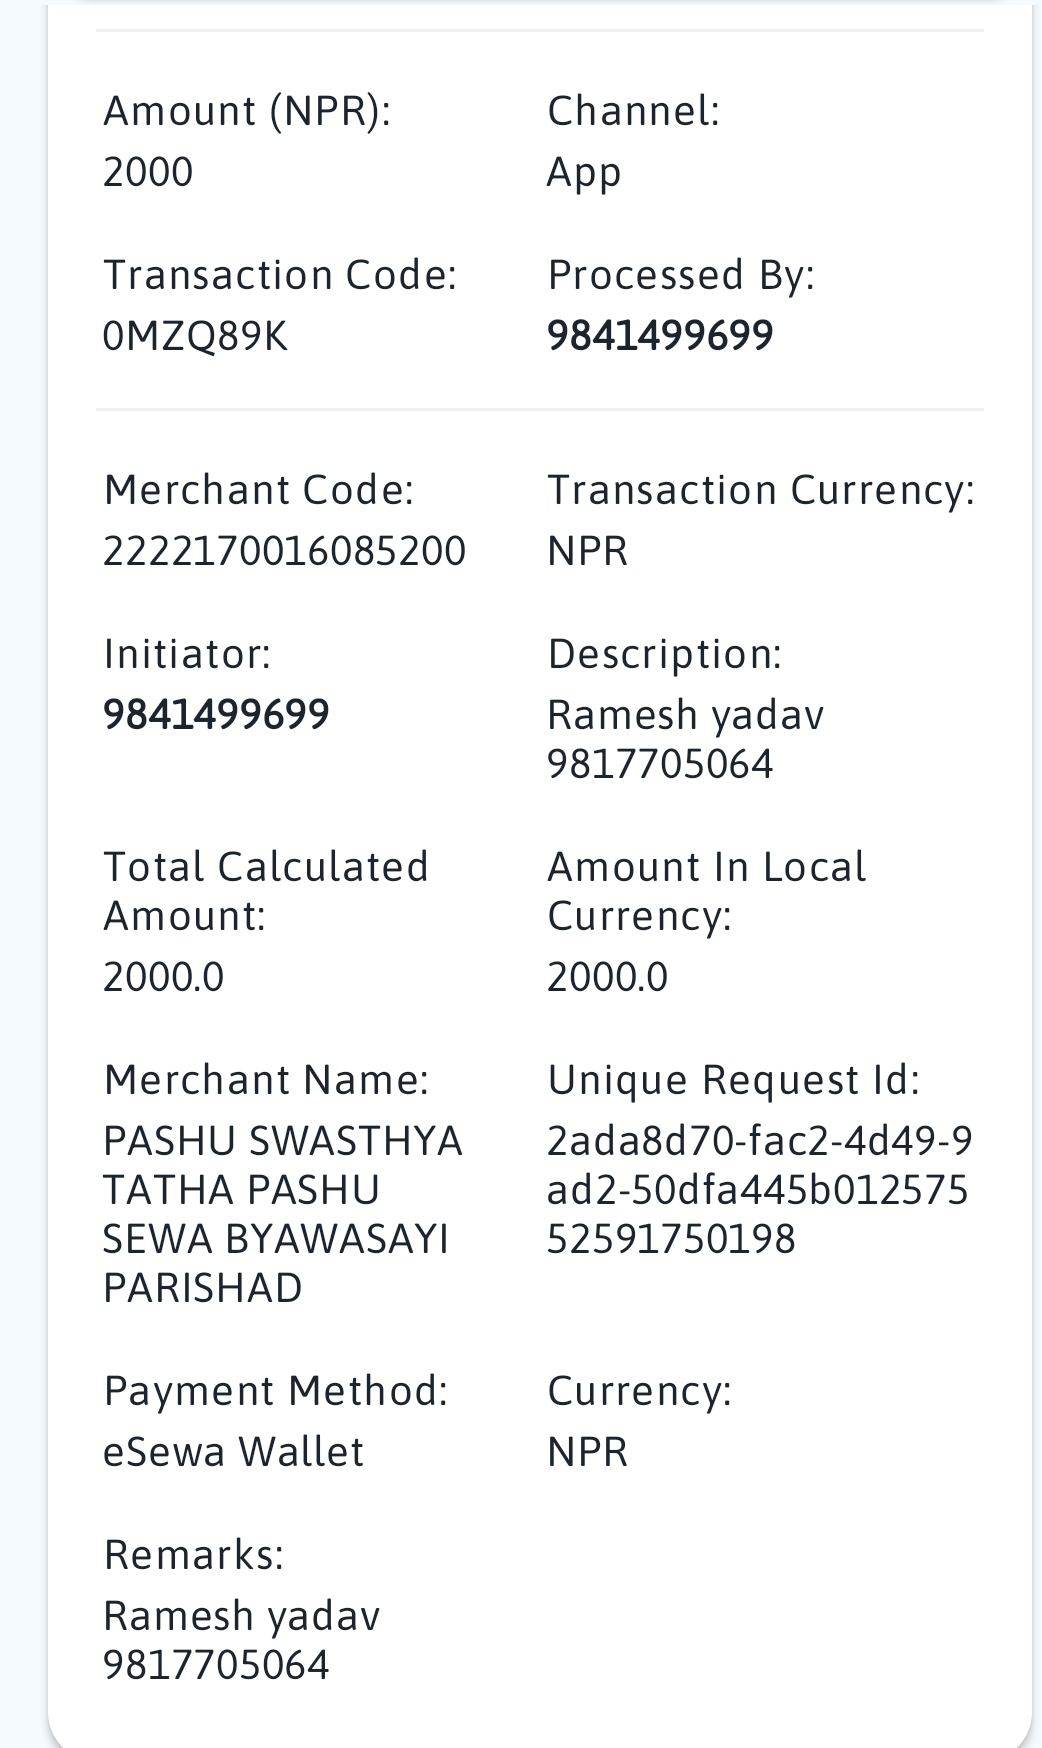Tap the Merchant Name label
This screenshot has height=1748, width=1042.
tap(266, 1080)
